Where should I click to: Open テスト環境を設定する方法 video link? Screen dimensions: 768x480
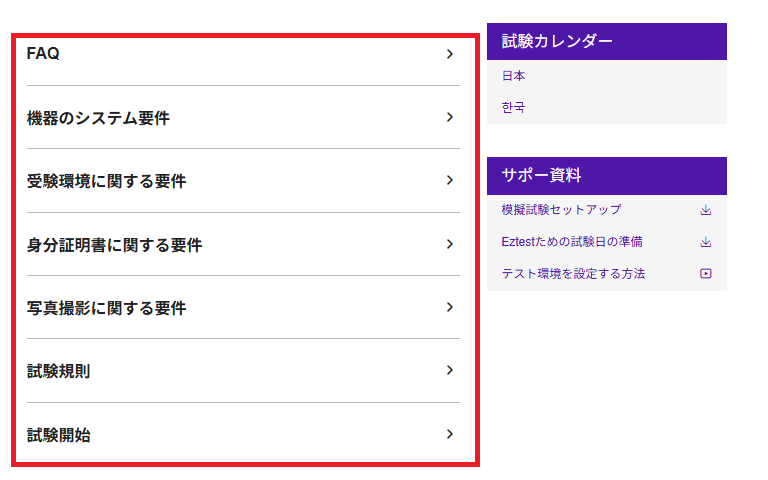coord(573,274)
